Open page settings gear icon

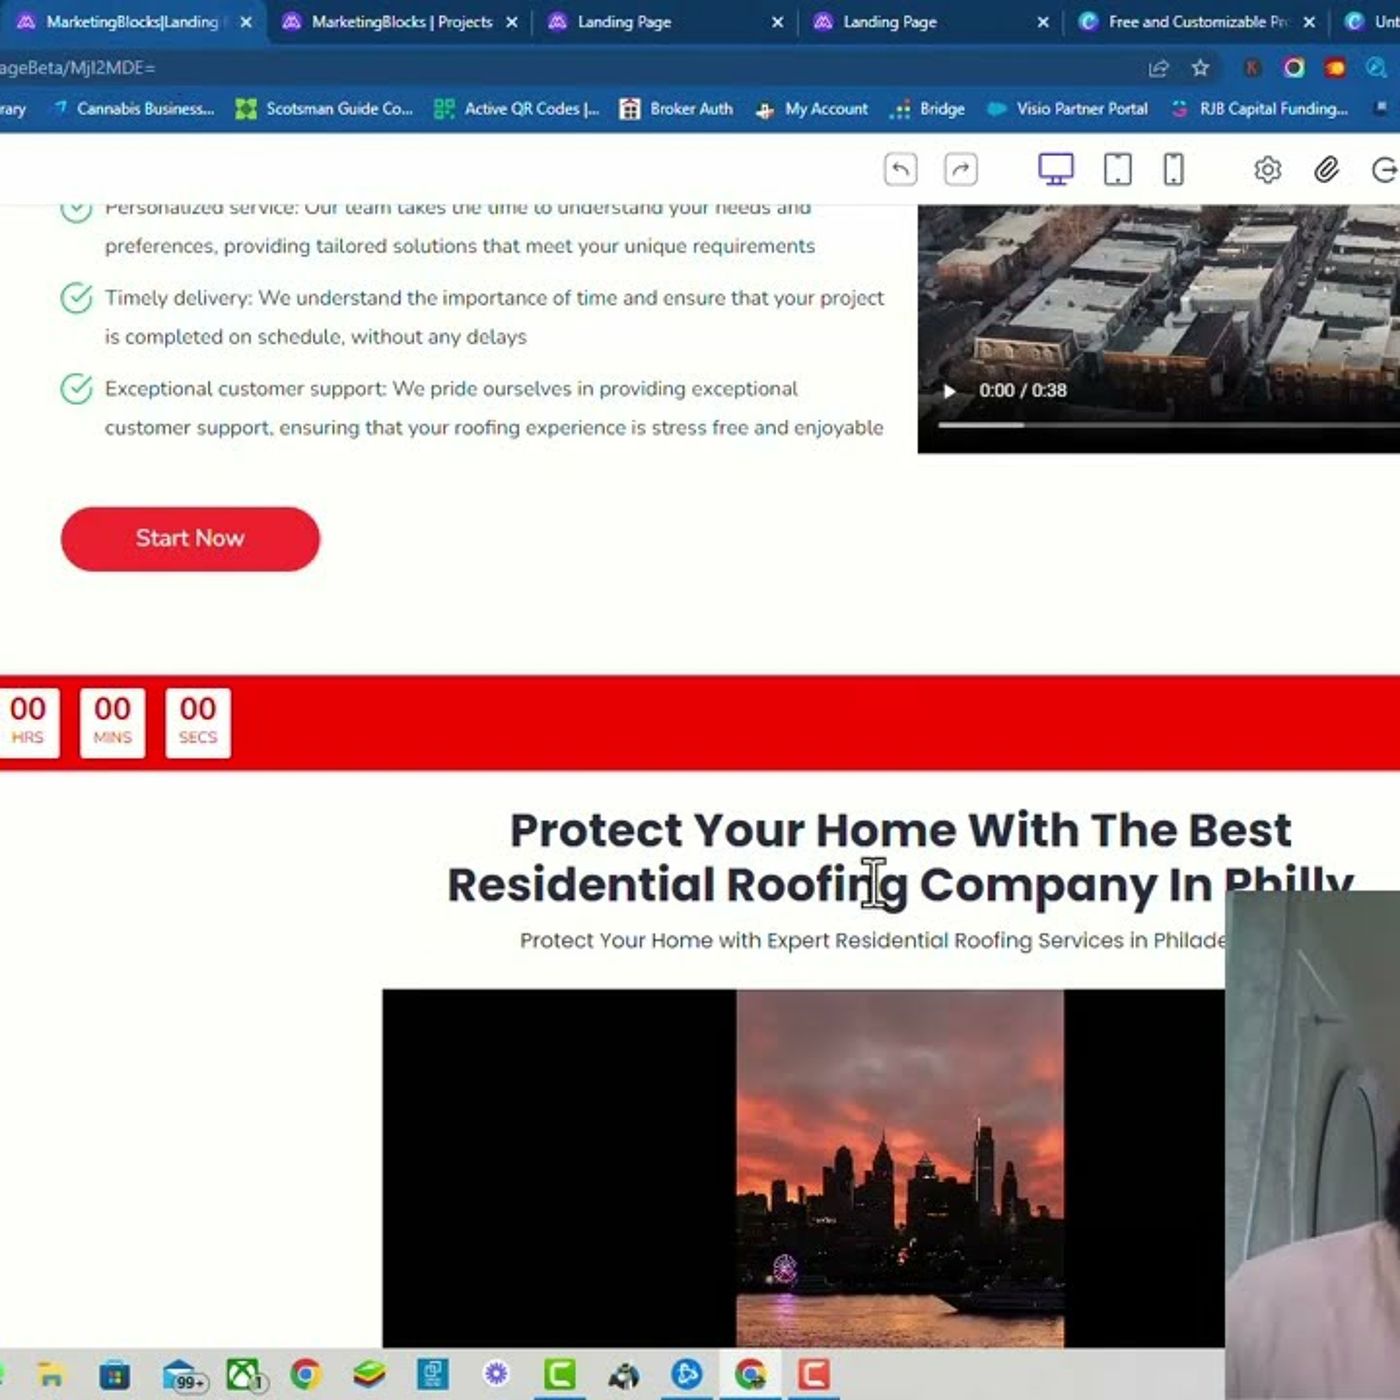pyautogui.click(x=1267, y=169)
